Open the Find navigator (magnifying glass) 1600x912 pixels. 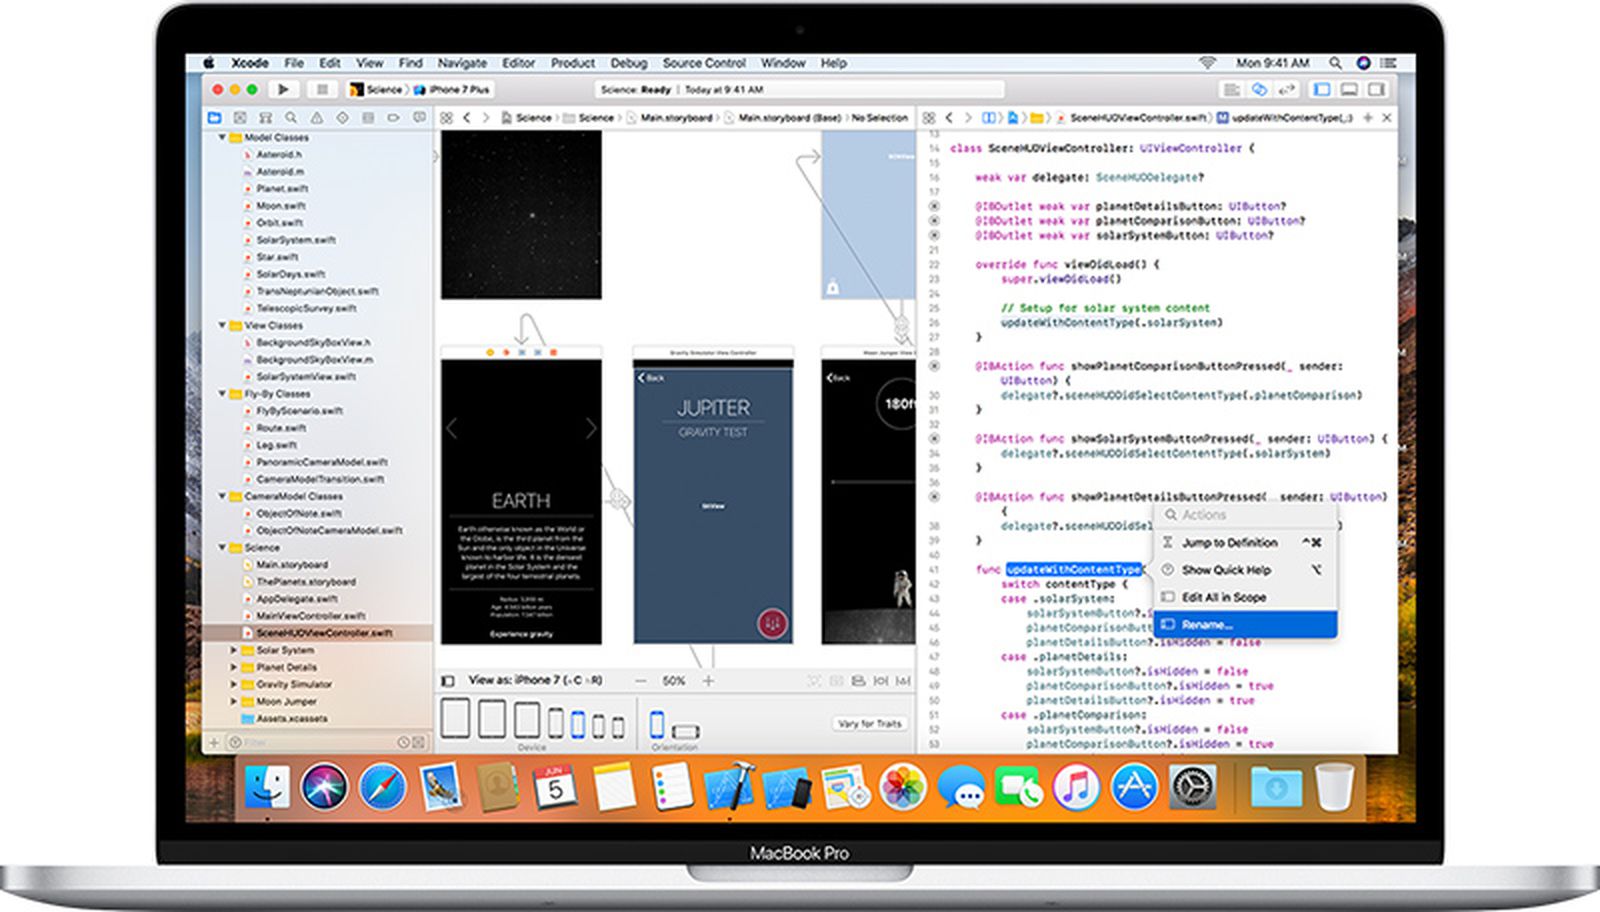(x=291, y=118)
